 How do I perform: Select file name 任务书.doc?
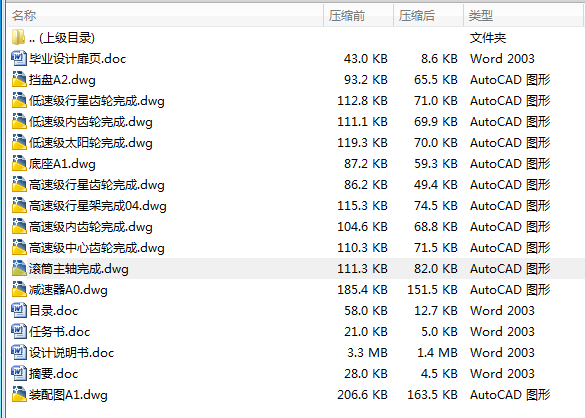(60, 332)
